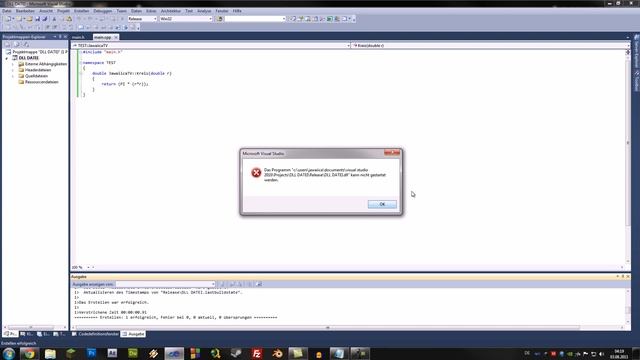Open Google Chrome from the taskbar
640x360 pixels.
[29, 353]
